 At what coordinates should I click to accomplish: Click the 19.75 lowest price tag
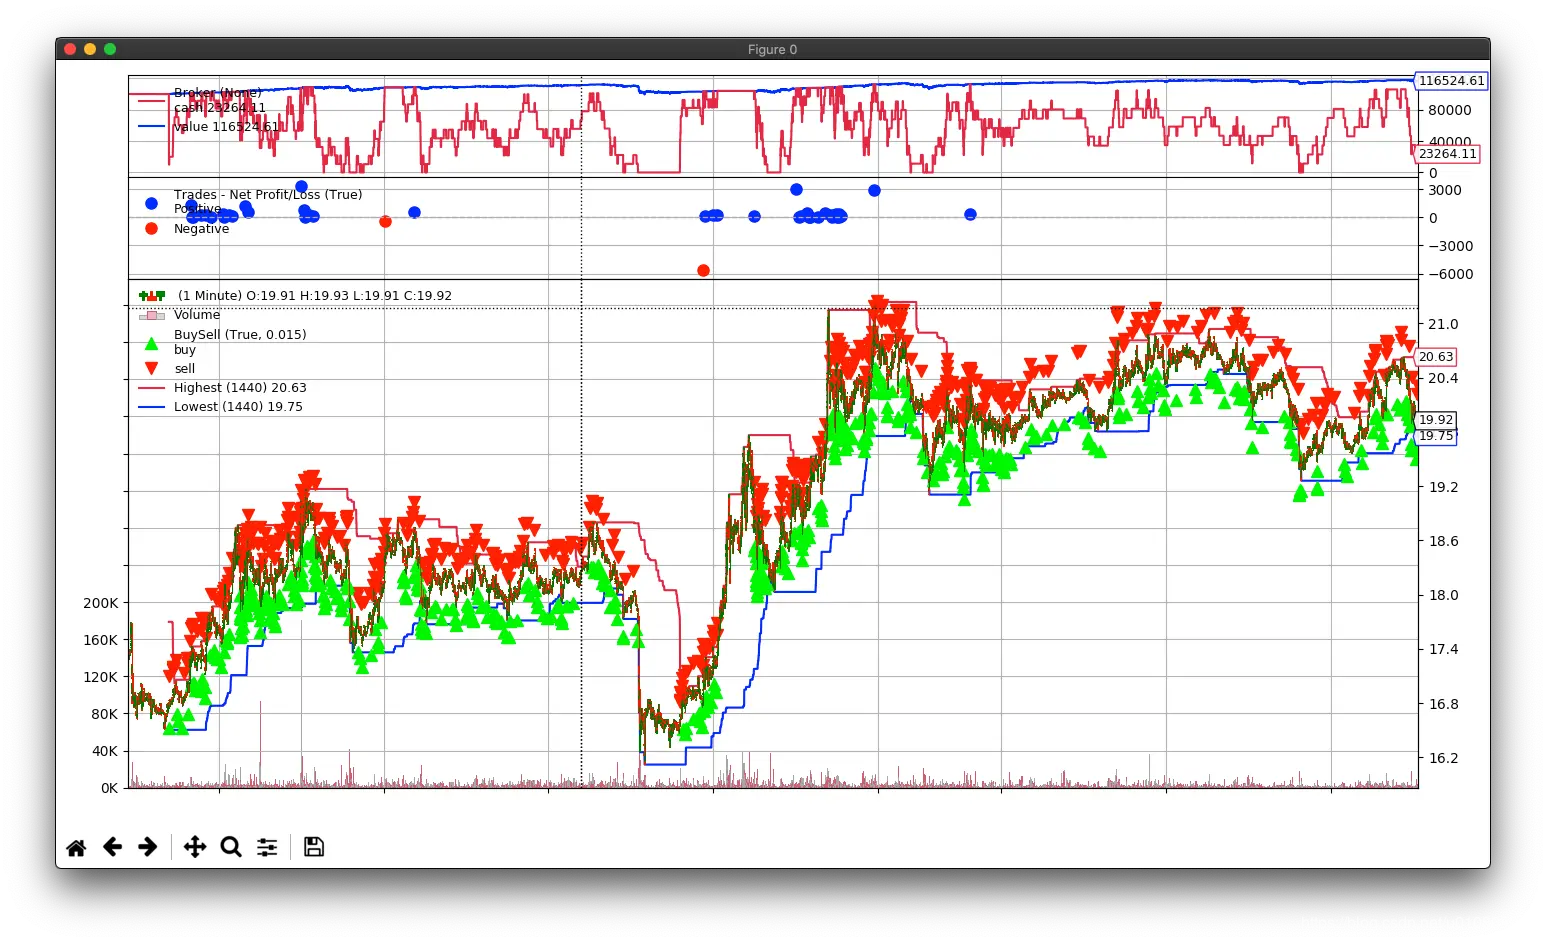(1435, 436)
